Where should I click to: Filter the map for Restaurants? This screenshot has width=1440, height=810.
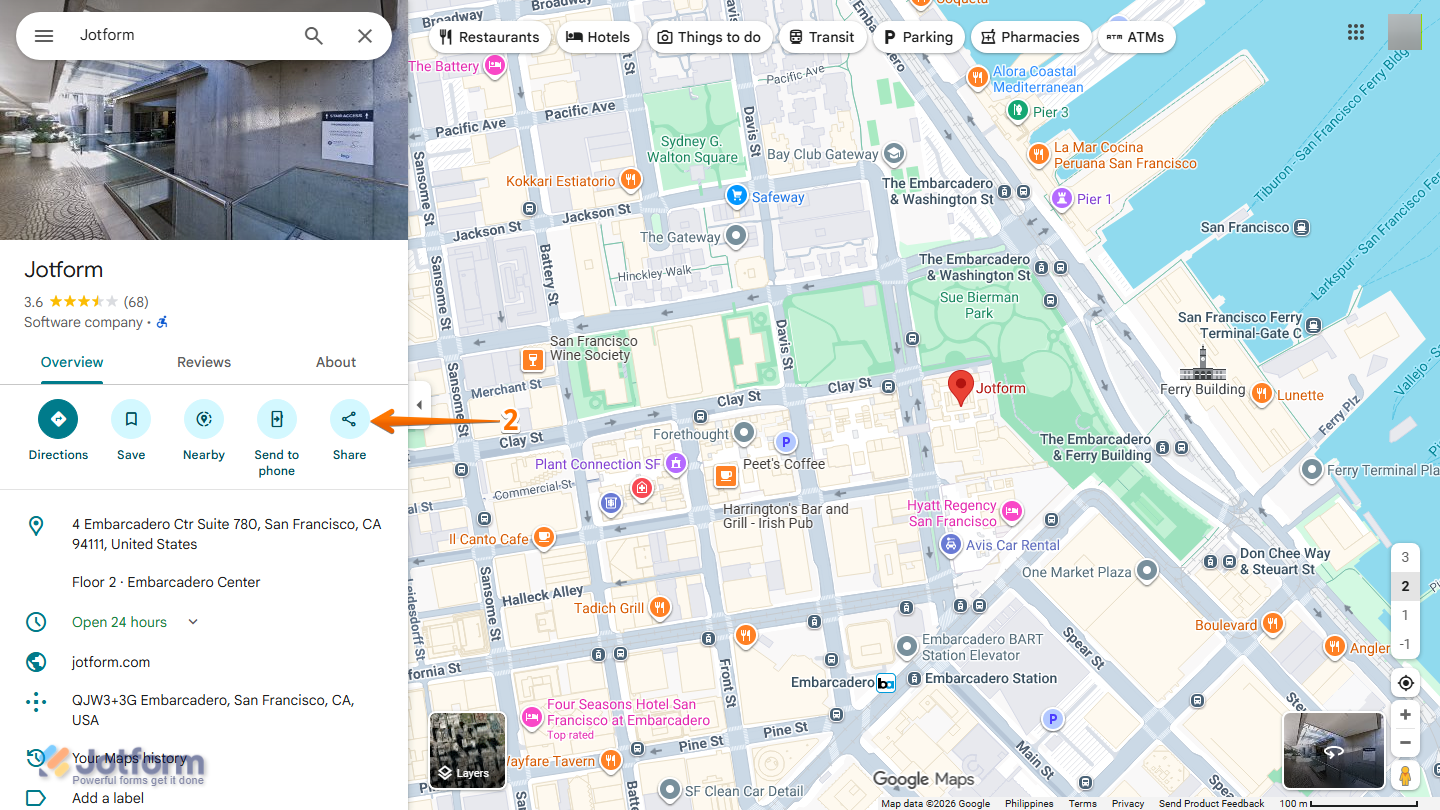(x=489, y=36)
